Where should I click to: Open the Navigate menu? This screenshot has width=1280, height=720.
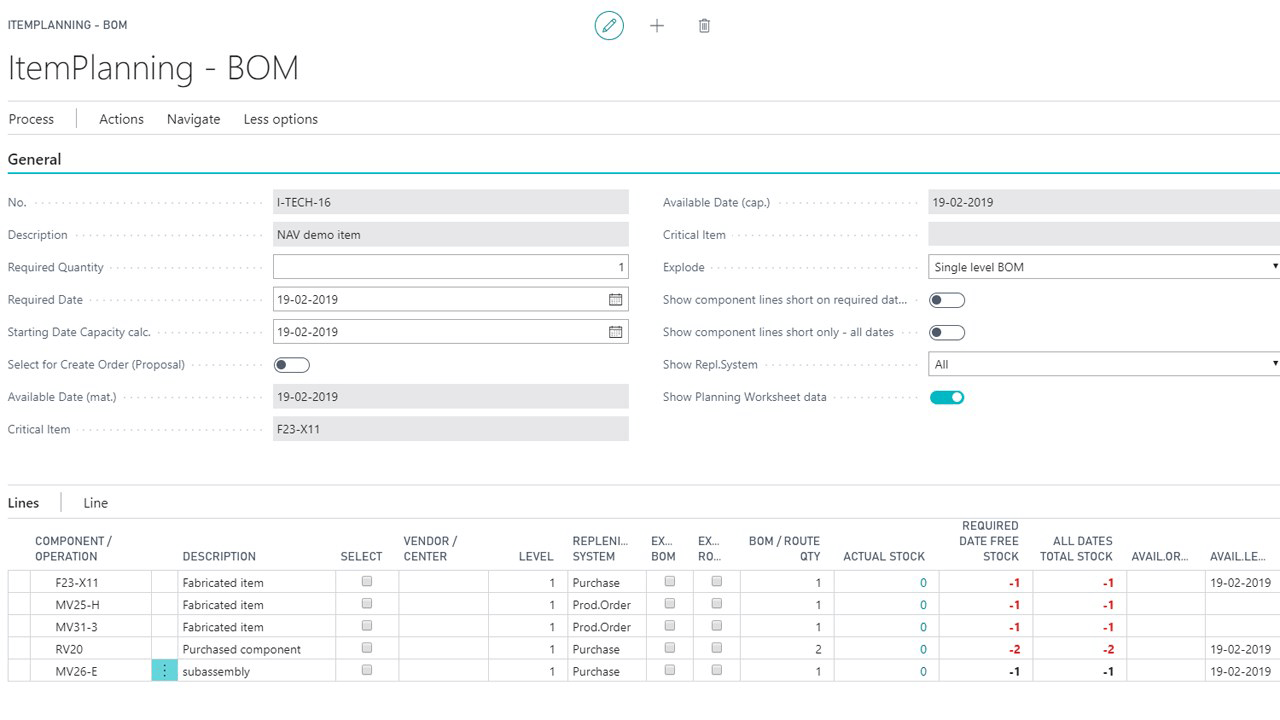pos(193,119)
